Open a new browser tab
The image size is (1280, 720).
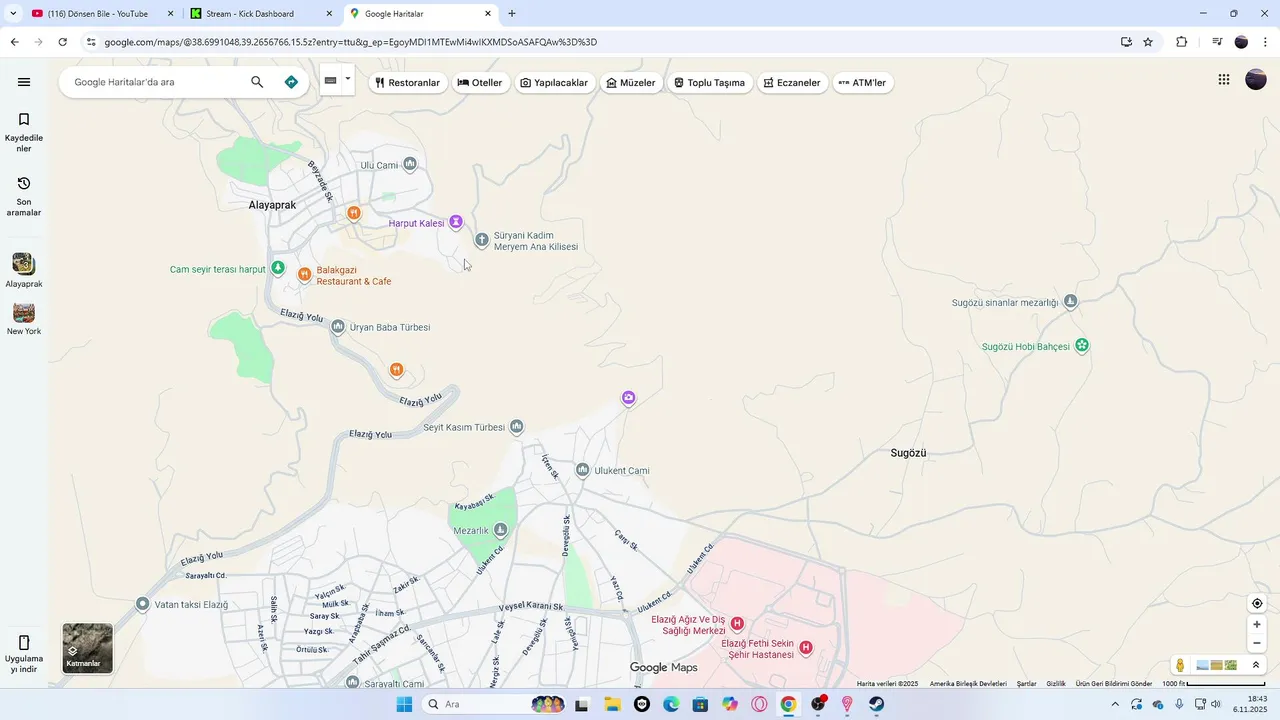pyautogui.click(x=512, y=14)
